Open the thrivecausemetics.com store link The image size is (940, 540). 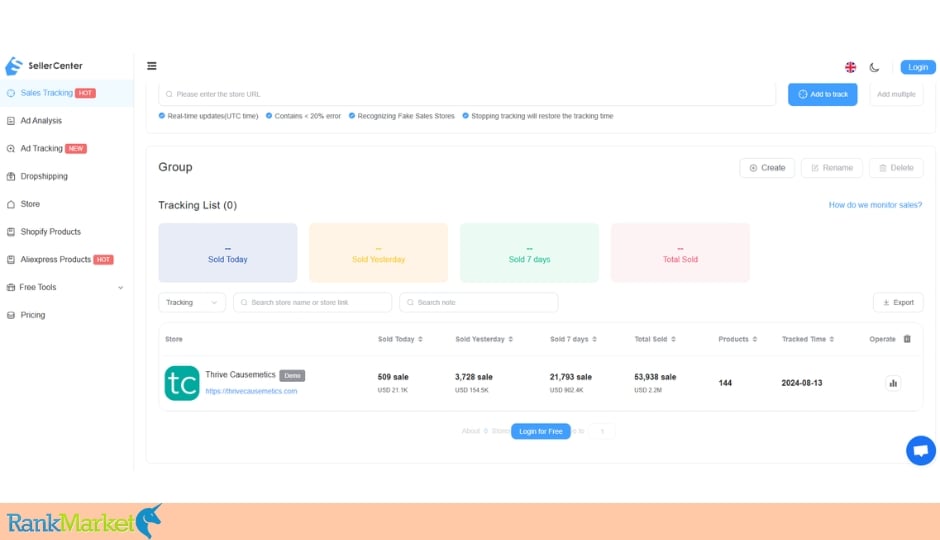(x=251, y=391)
